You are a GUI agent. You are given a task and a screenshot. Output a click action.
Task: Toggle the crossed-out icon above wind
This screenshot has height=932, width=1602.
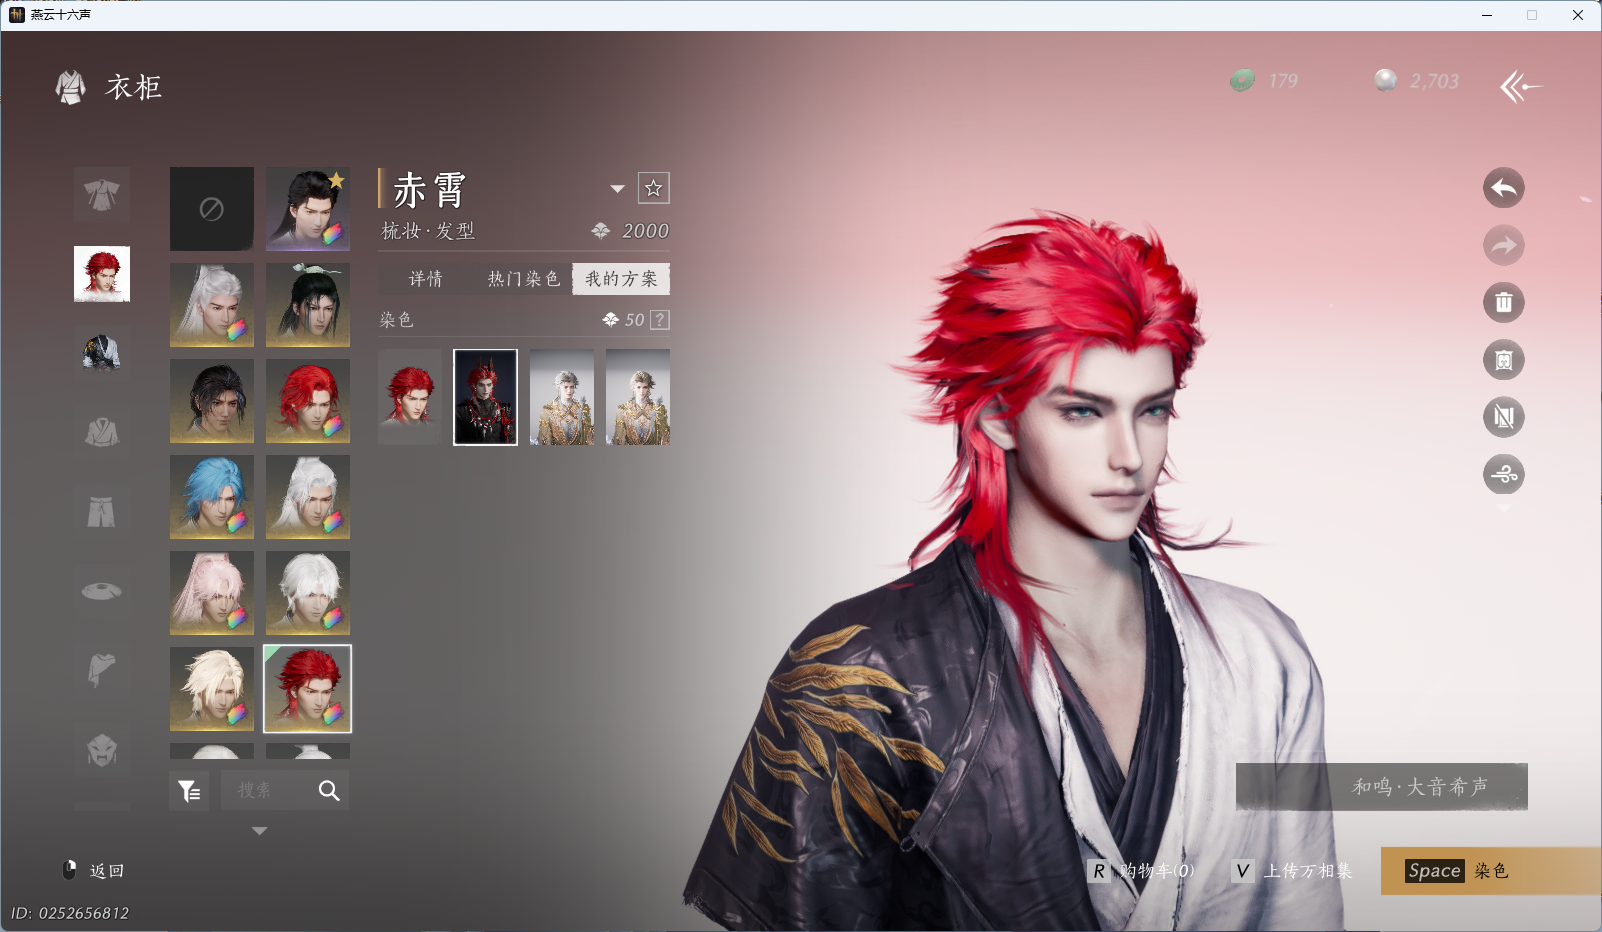(x=1503, y=417)
